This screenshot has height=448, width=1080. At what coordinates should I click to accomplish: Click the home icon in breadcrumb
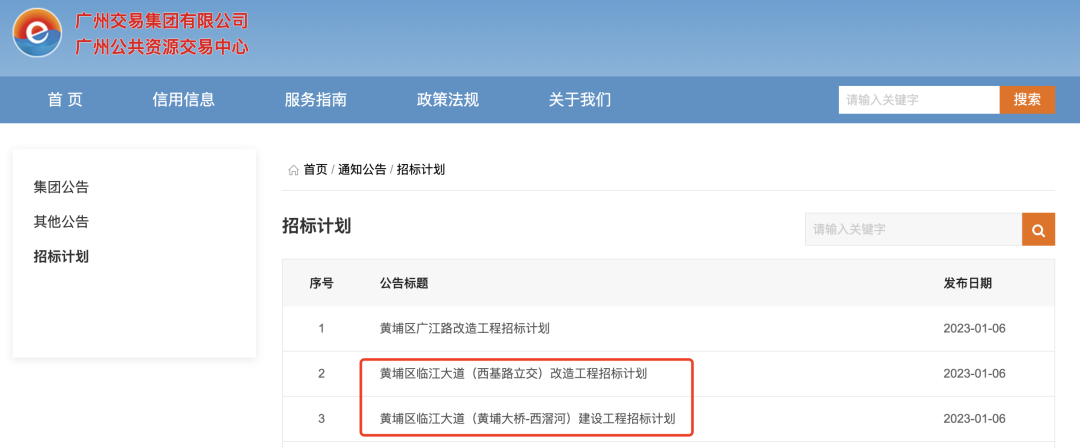(293, 170)
